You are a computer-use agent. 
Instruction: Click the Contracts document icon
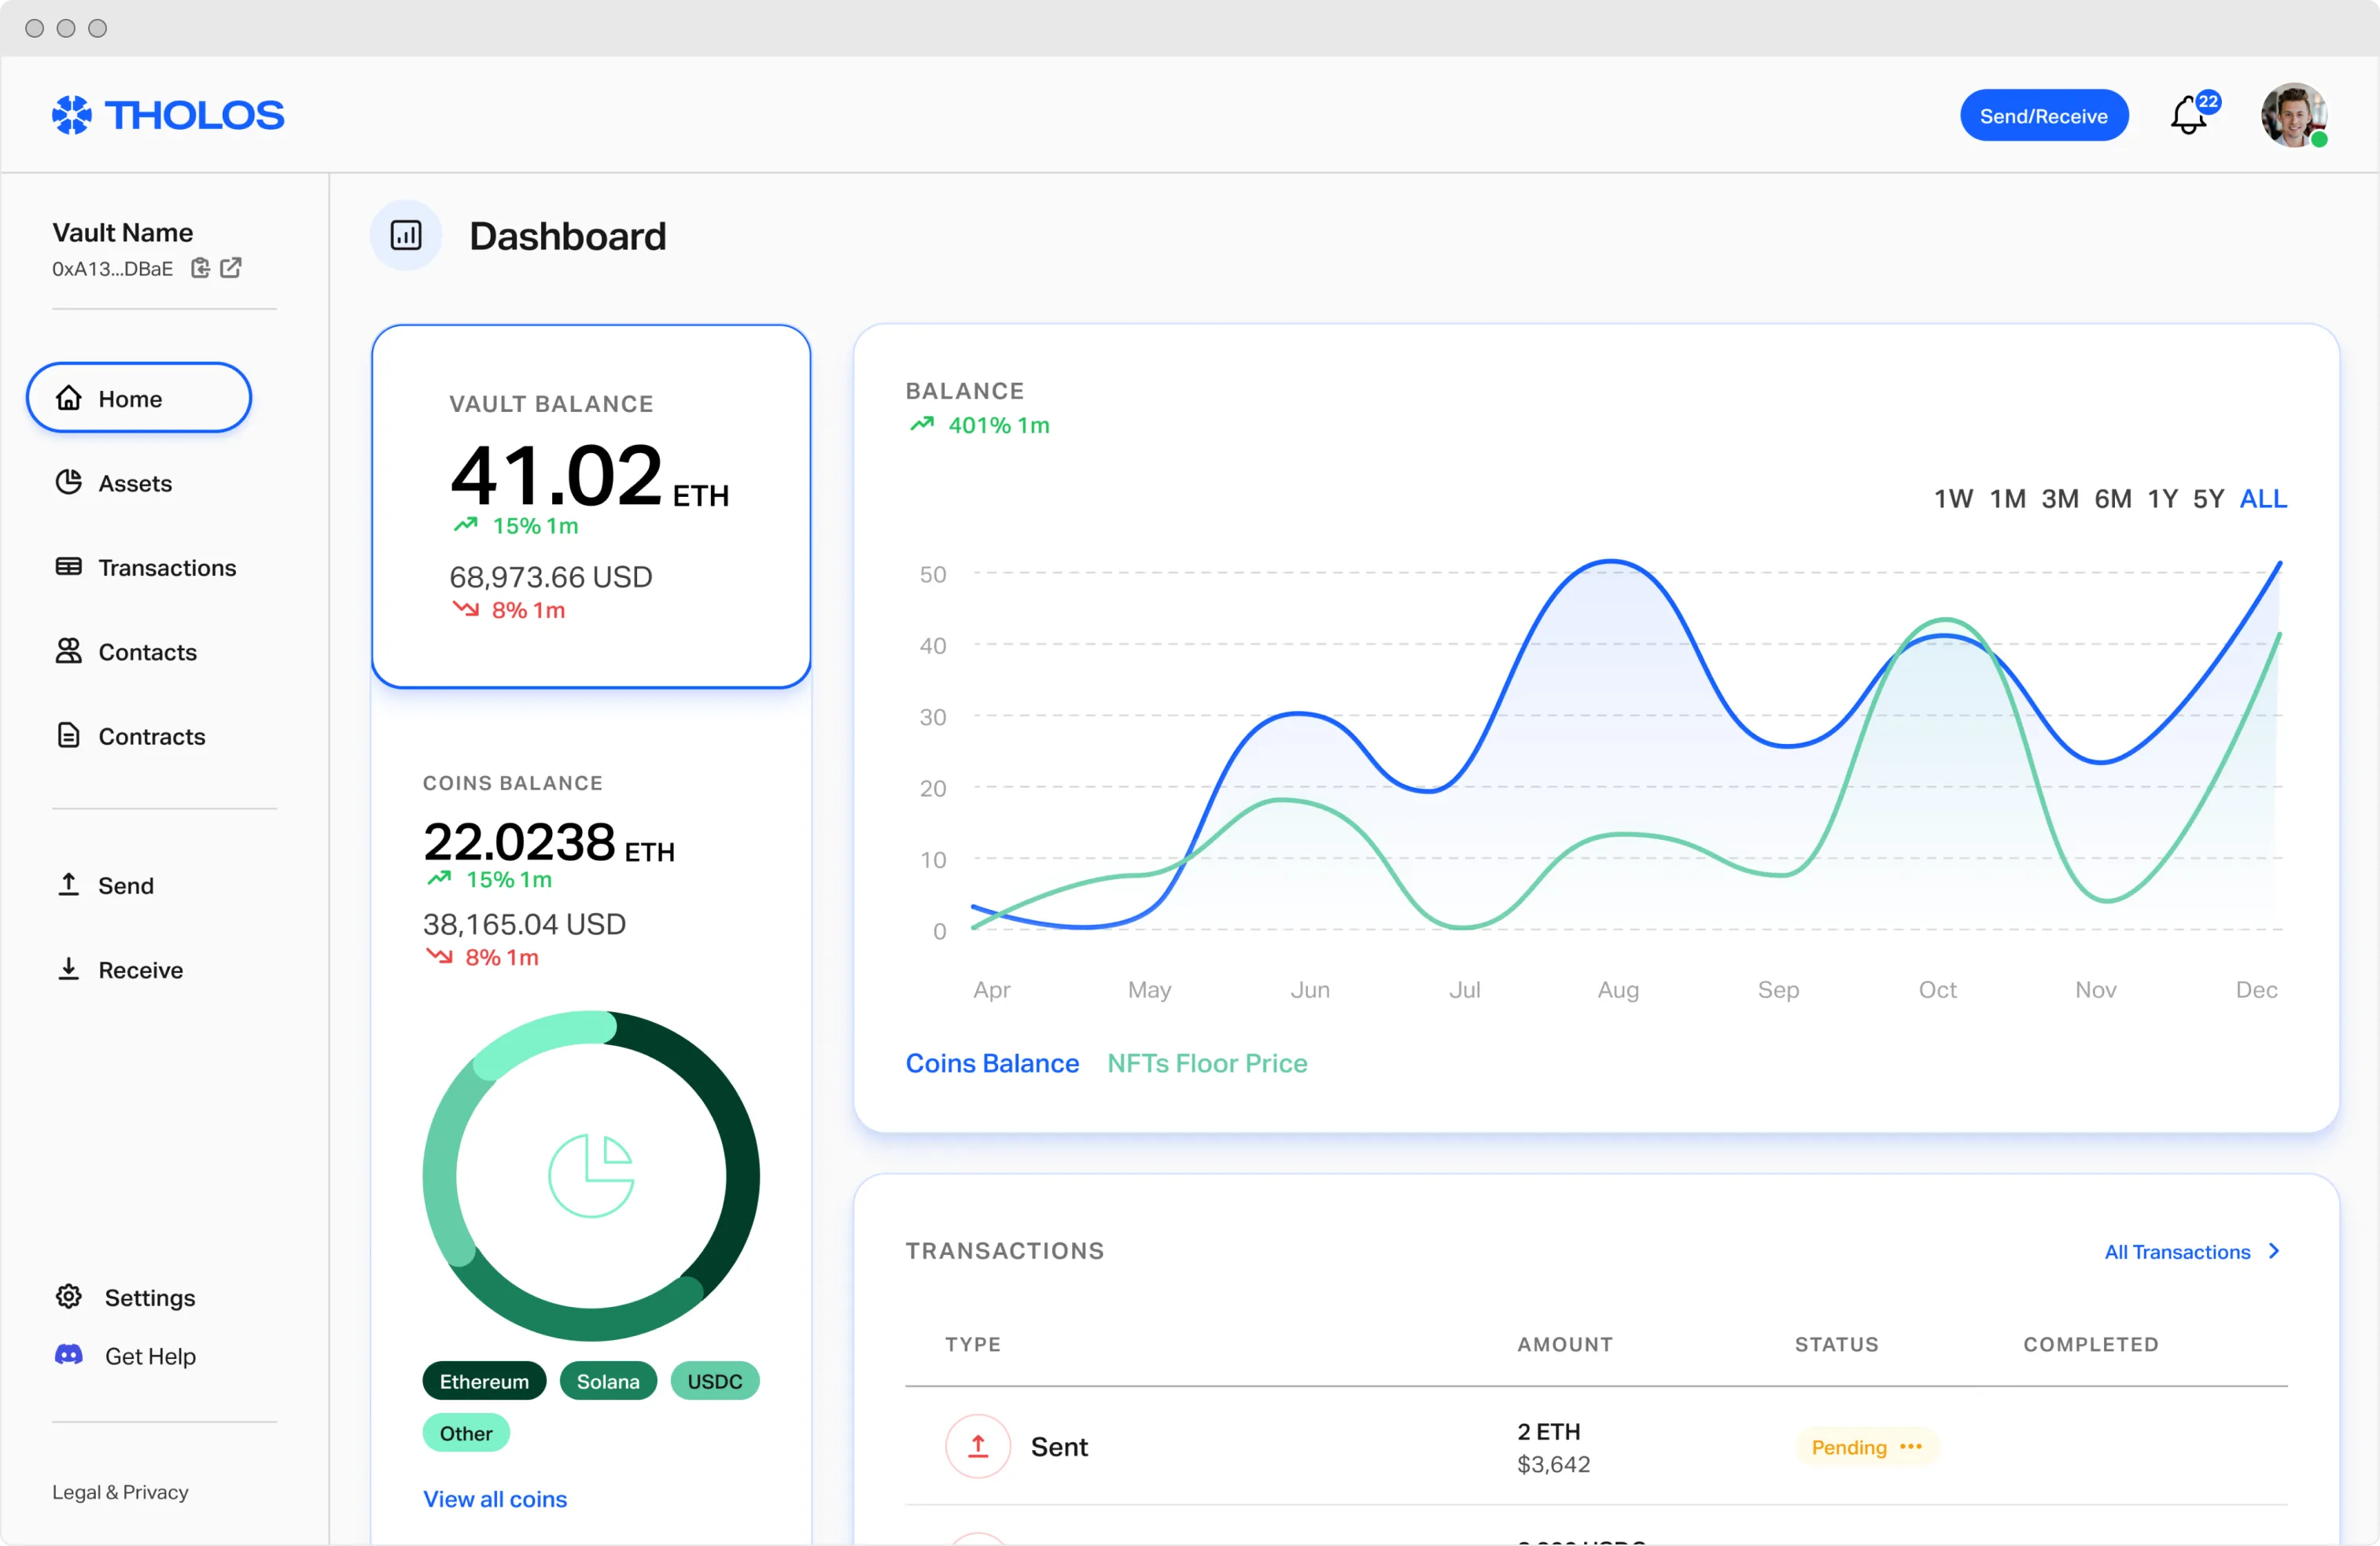68,735
